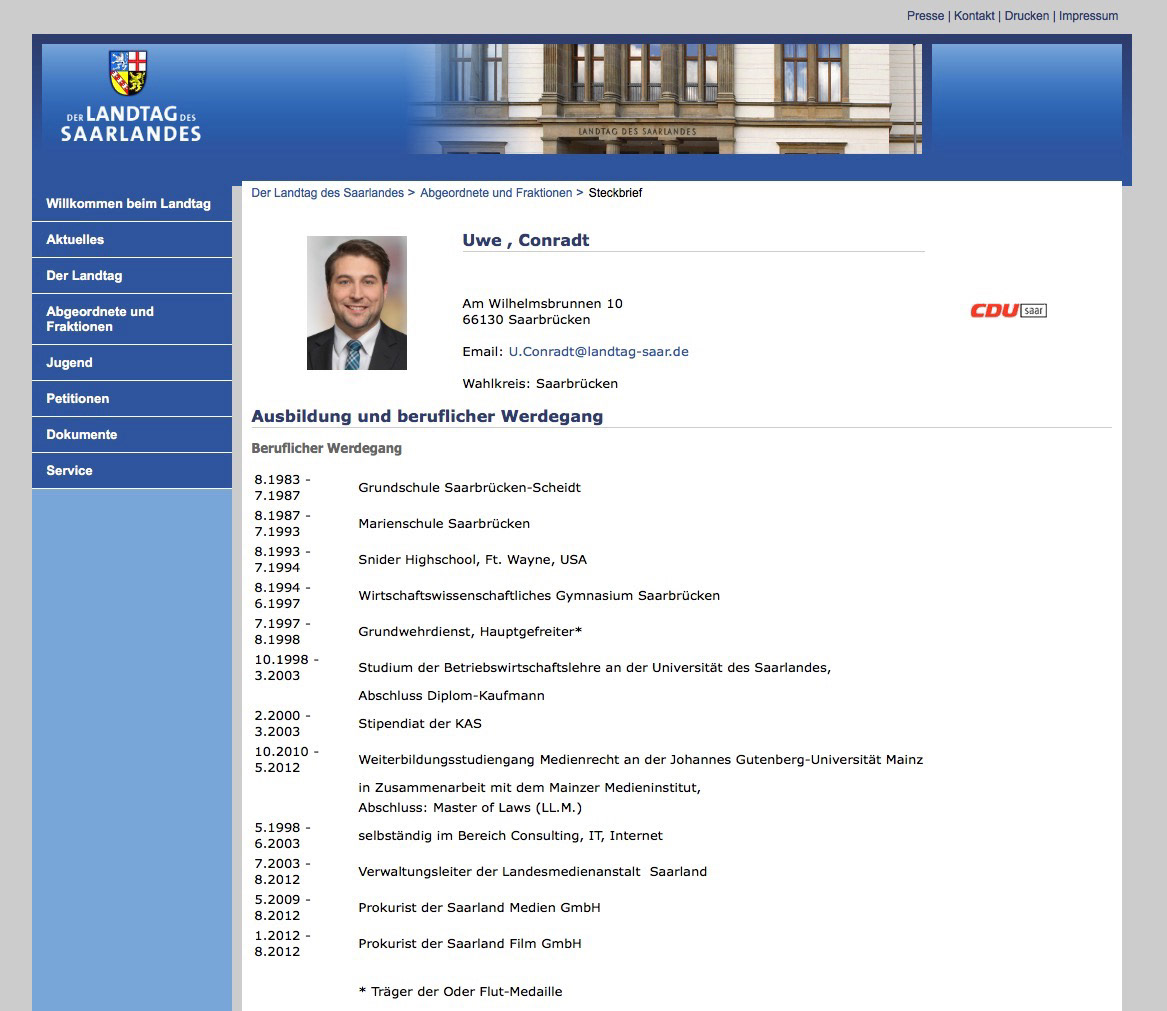Open the Kontakt link
Viewport: 1167px width, 1011px height.
[x=974, y=16]
